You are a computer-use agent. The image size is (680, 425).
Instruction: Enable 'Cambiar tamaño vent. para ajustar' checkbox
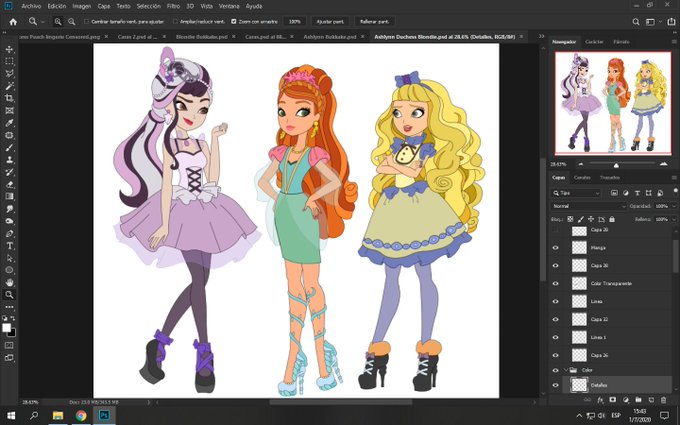86,21
